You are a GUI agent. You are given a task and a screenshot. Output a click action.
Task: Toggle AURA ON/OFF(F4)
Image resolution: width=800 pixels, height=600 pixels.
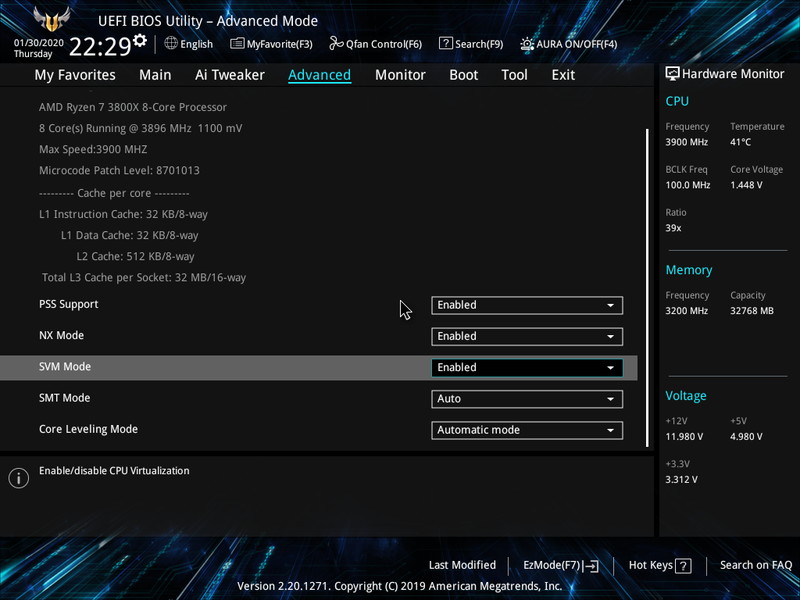(x=568, y=44)
